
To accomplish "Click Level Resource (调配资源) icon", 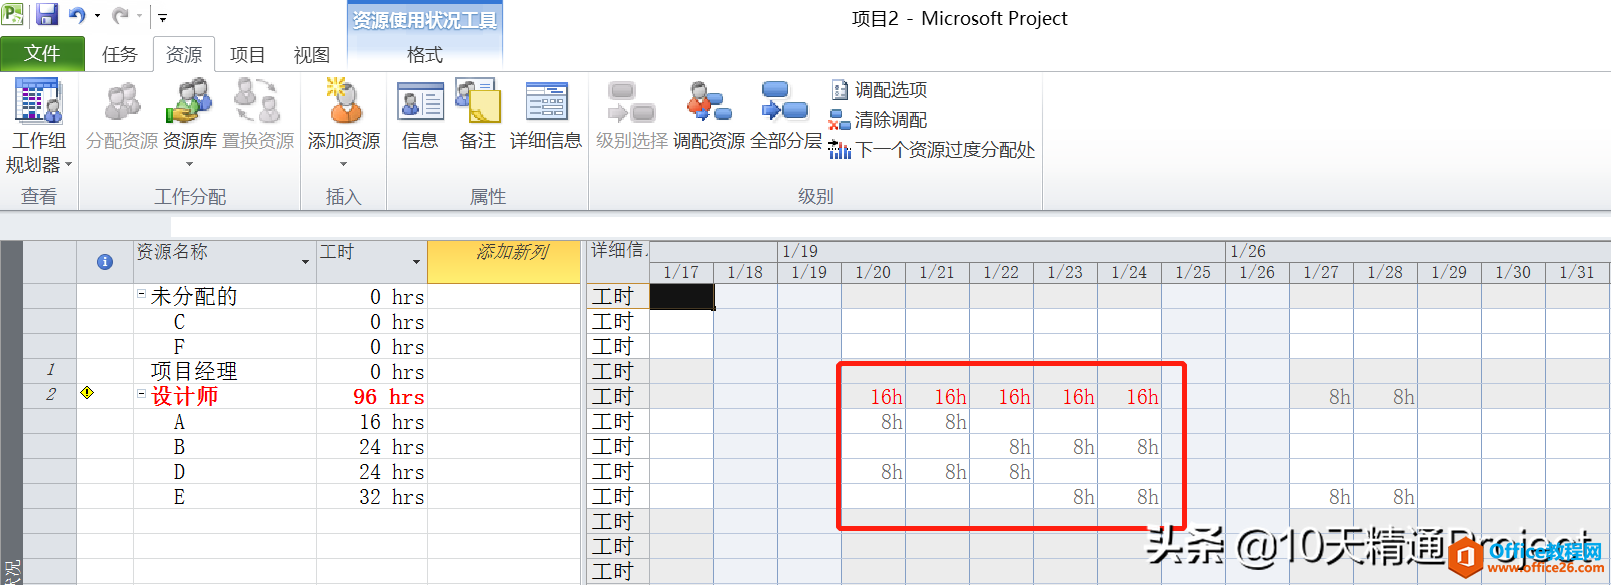I will point(708,104).
